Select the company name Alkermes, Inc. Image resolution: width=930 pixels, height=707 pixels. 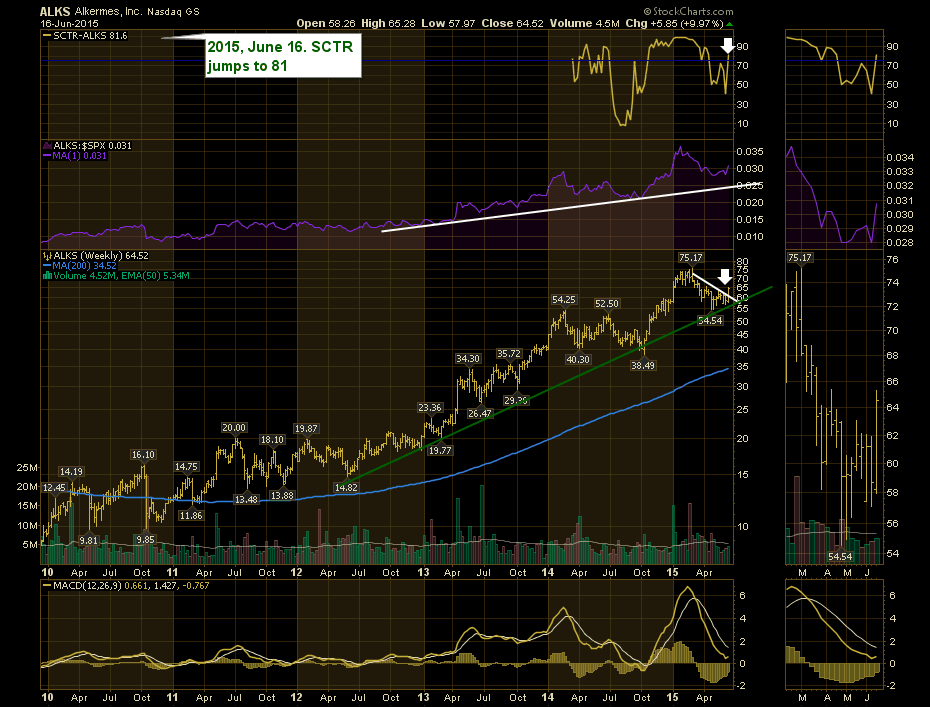pos(109,11)
